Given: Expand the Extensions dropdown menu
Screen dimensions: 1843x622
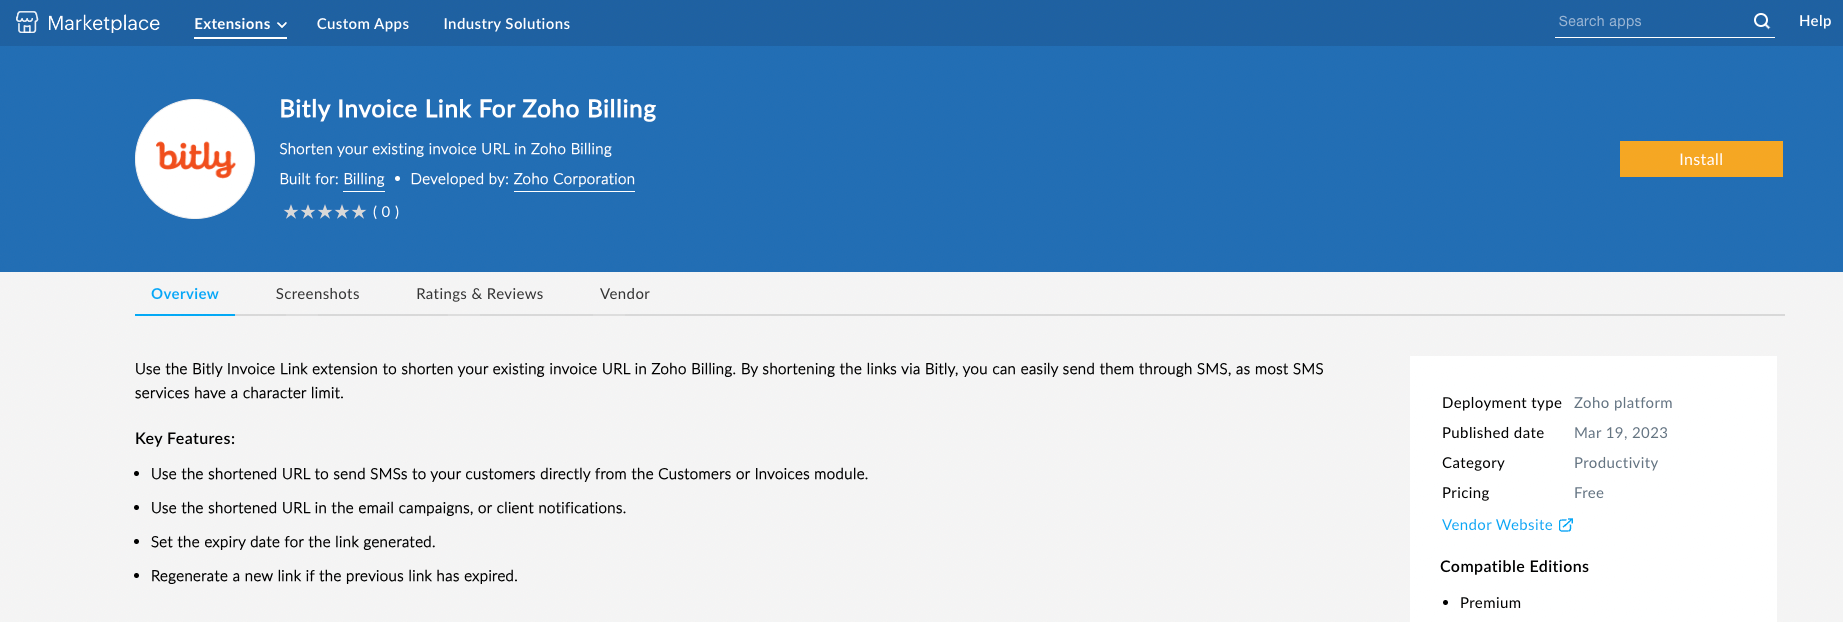Looking at the screenshot, I should [x=240, y=24].
